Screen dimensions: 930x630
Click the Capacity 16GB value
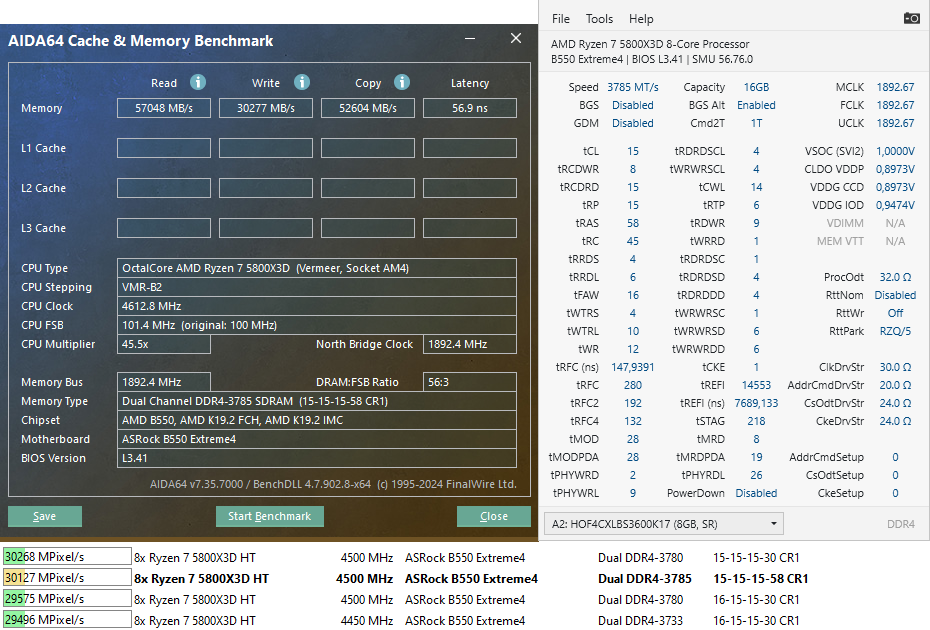tap(756, 87)
